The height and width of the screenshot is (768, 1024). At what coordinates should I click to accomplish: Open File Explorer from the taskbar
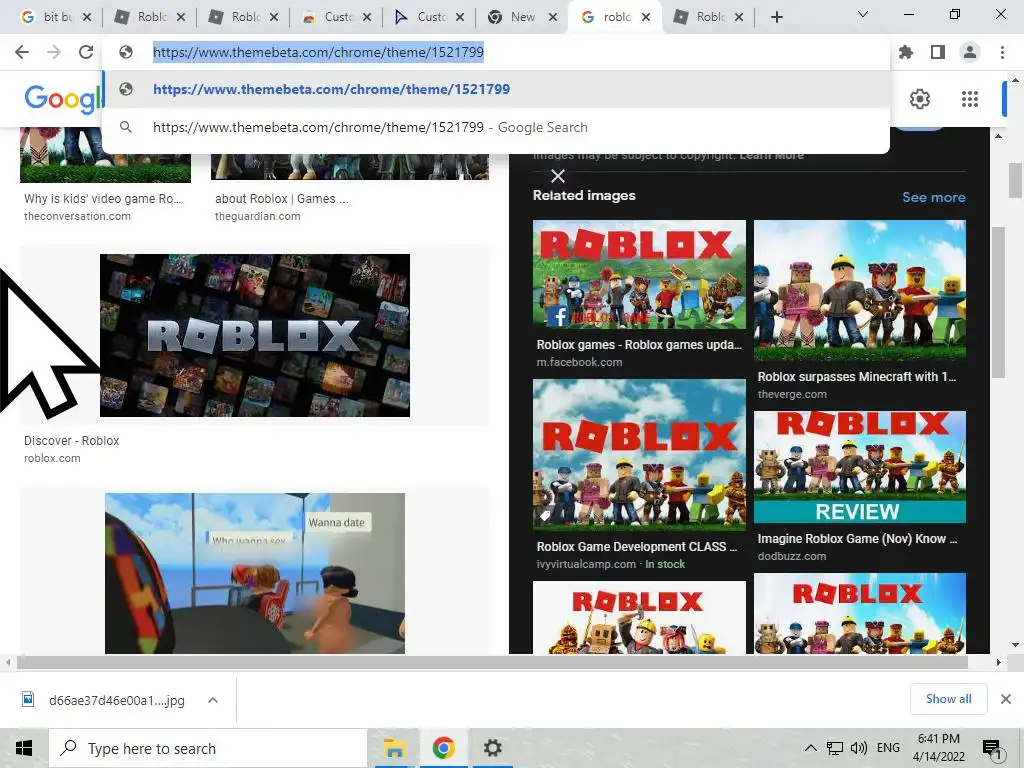click(x=394, y=748)
